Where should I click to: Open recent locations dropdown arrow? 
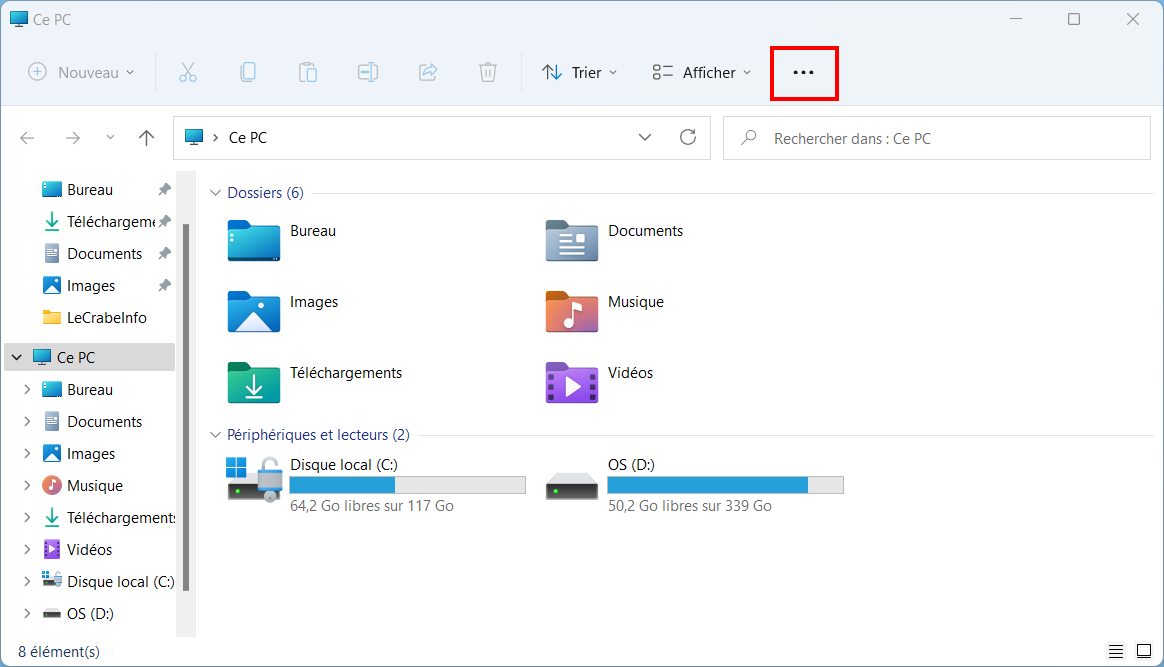click(x=110, y=138)
